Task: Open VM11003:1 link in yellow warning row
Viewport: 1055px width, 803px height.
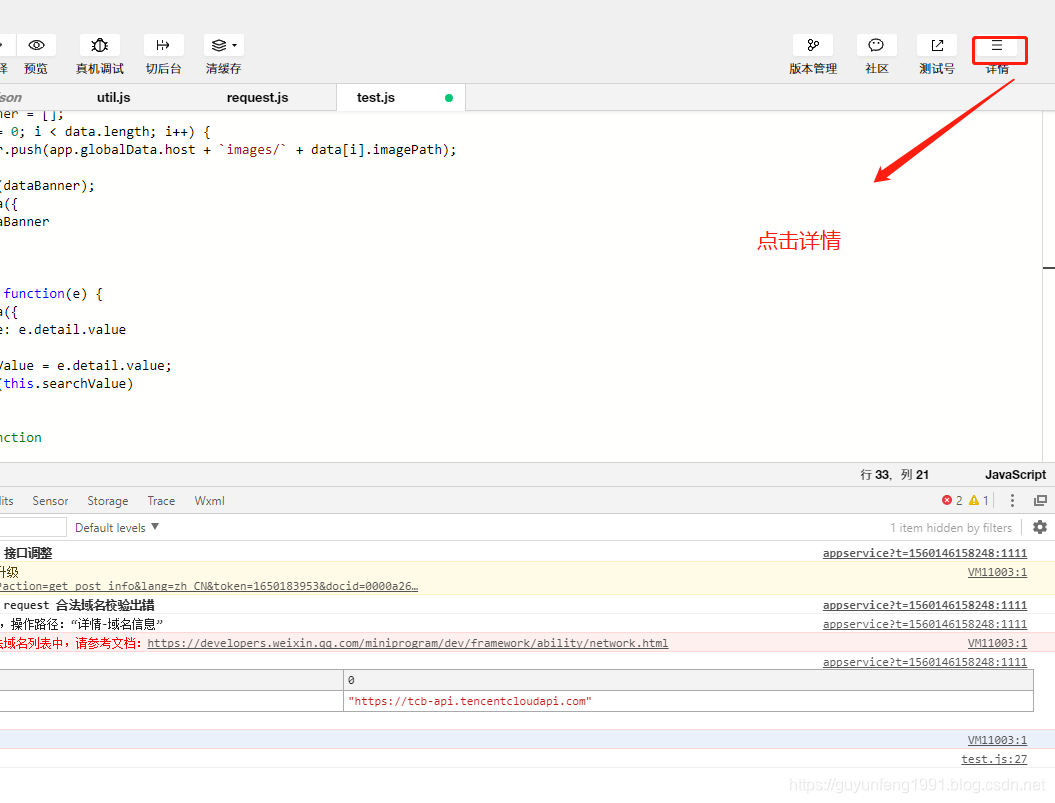Action: (x=997, y=572)
